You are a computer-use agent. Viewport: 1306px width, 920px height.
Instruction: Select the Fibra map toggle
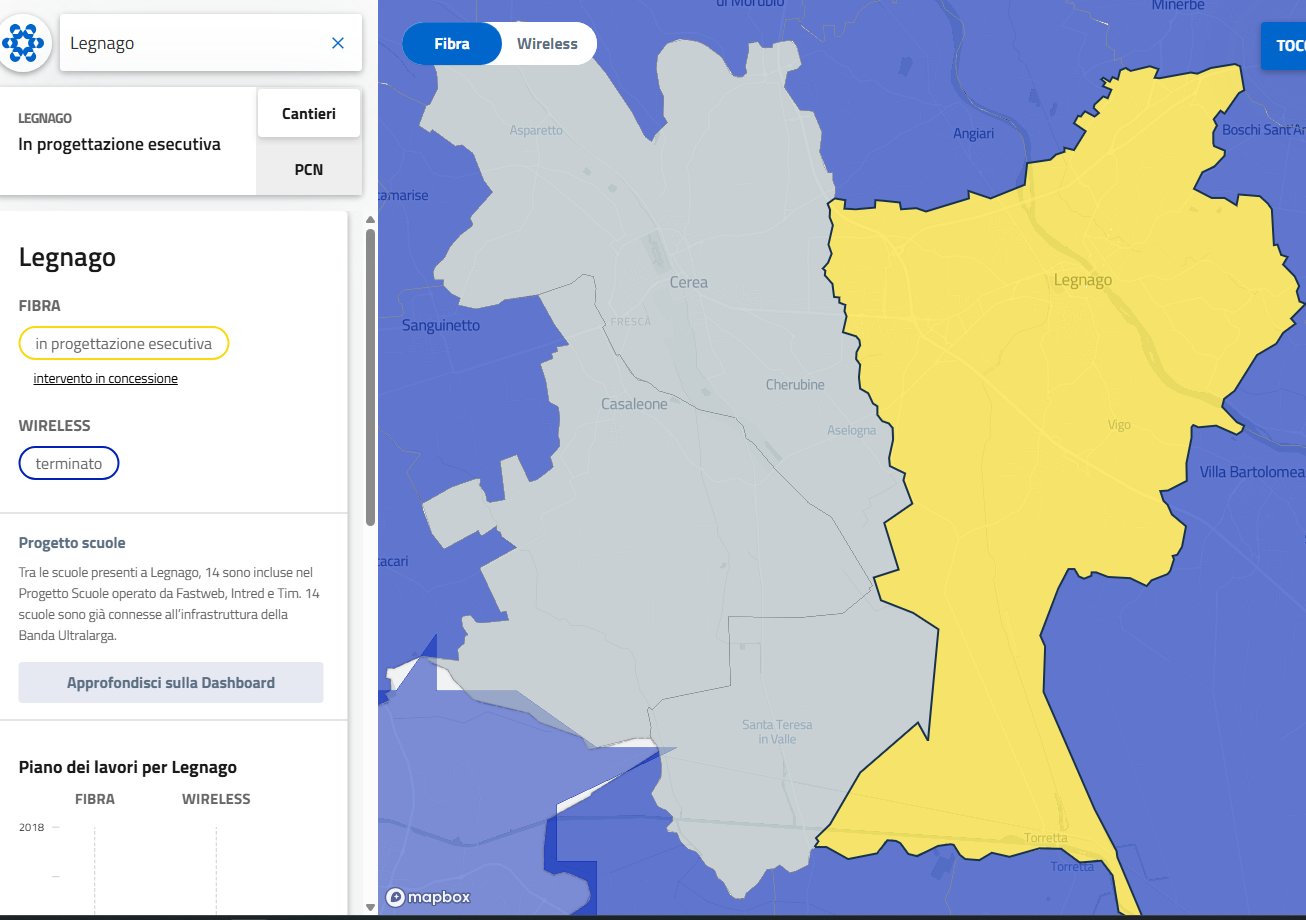tap(452, 44)
